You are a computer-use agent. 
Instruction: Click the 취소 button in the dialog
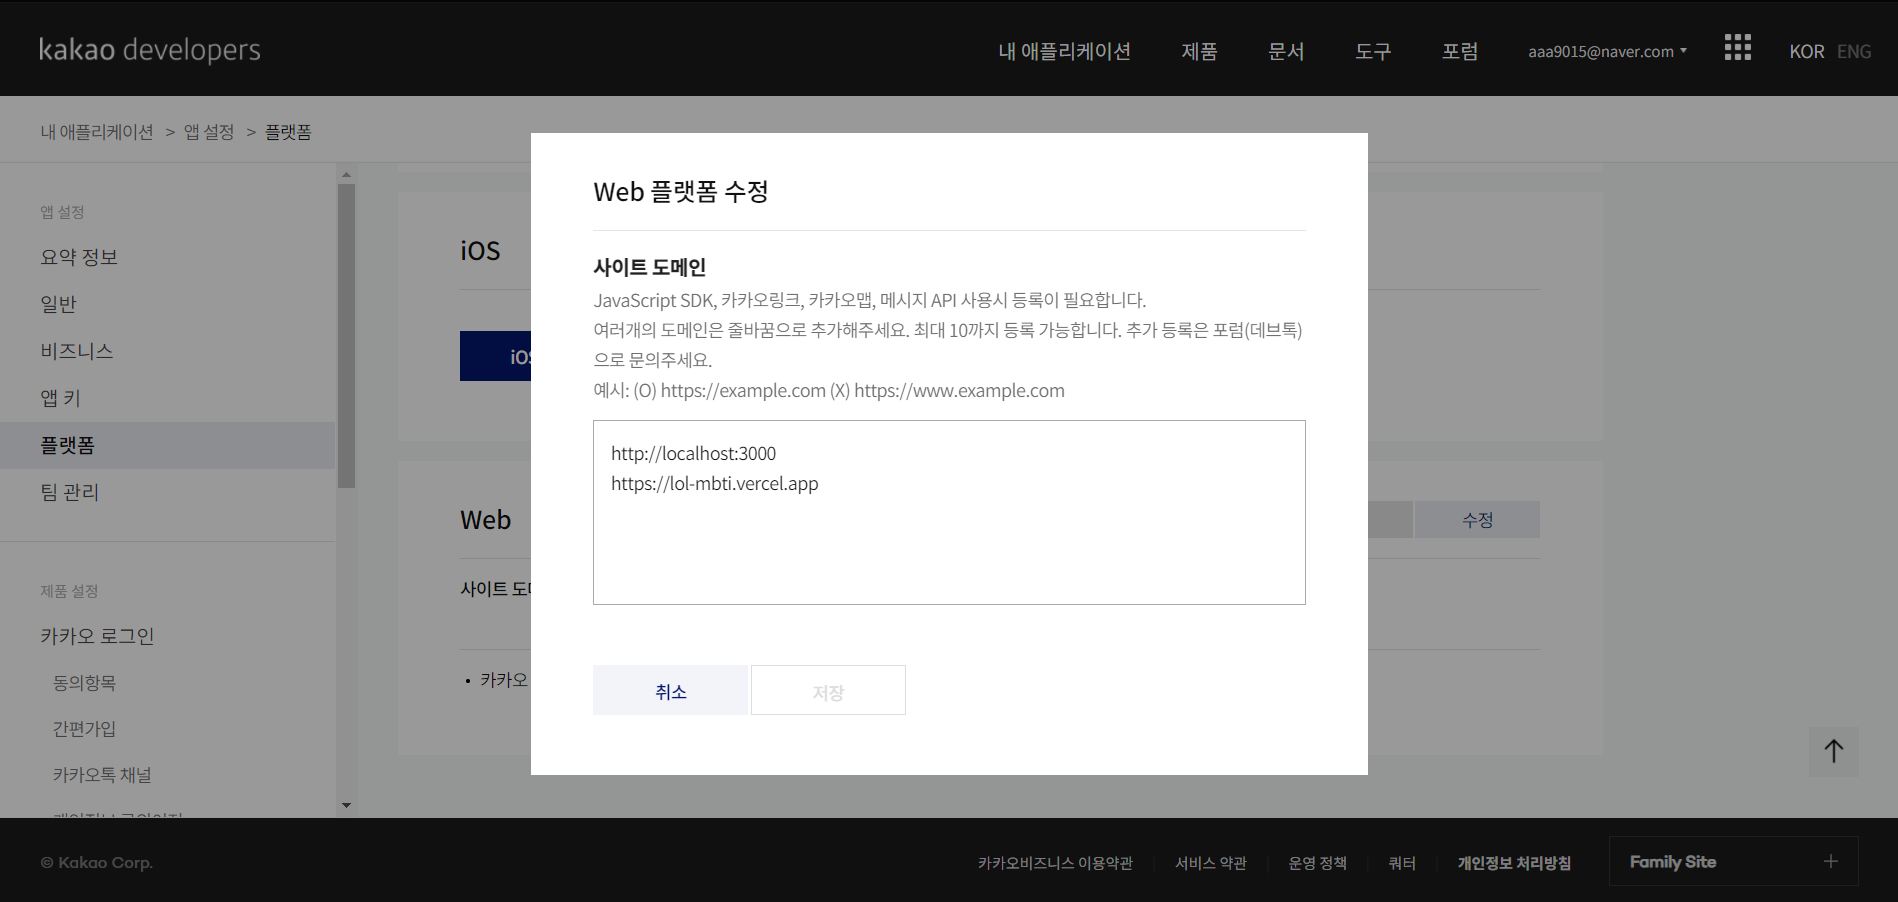(x=670, y=690)
